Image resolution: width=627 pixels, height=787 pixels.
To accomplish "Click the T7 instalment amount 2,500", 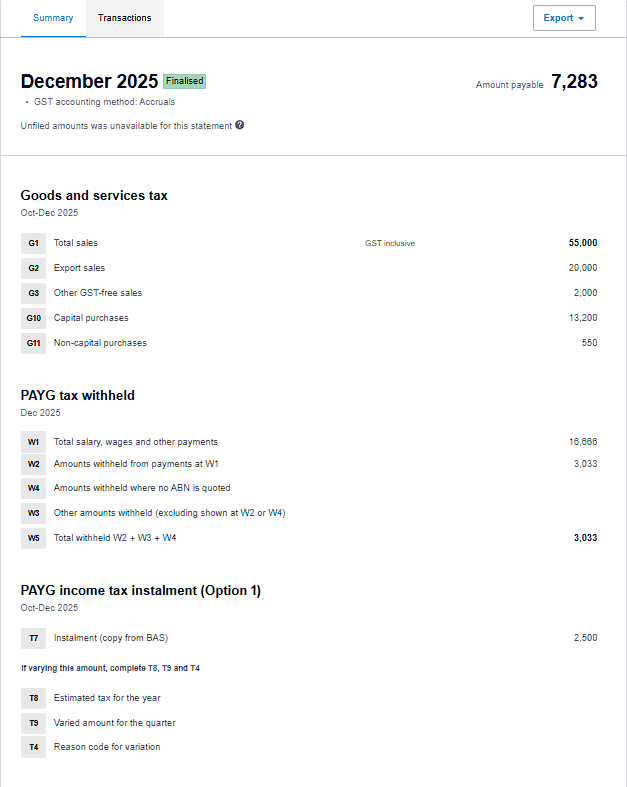I will coord(585,638).
